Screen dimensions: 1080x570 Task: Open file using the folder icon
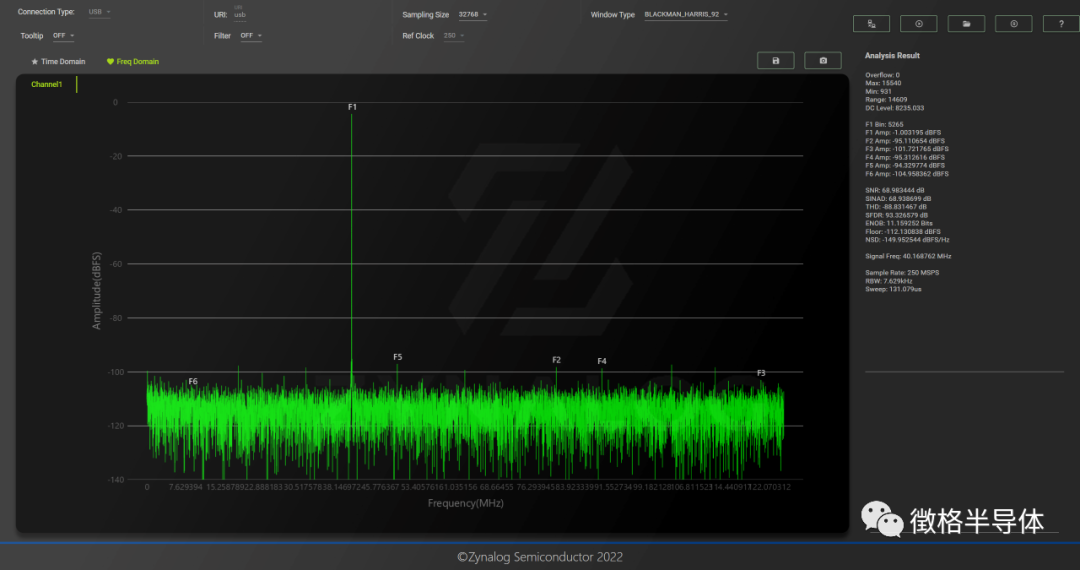tap(966, 24)
